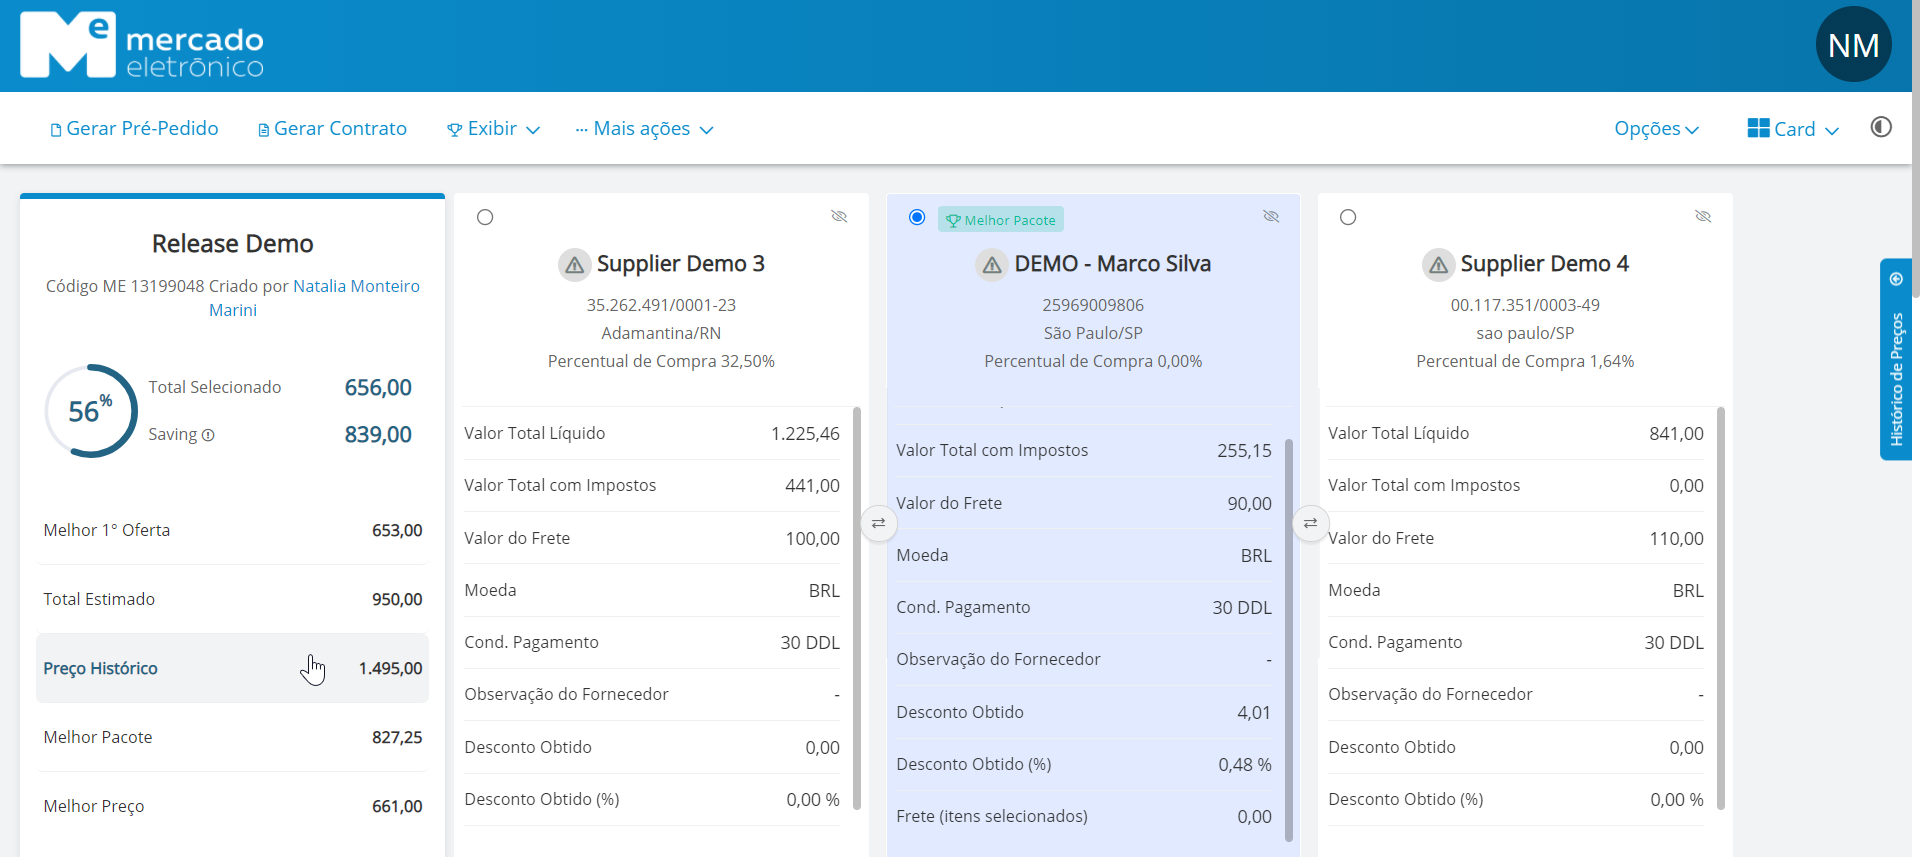Click Marco Silva Desconto Obtido (%) 0,48 %
This screenshot has width=1920, height=857.
pyautogui.click(x=1245, y=765)
